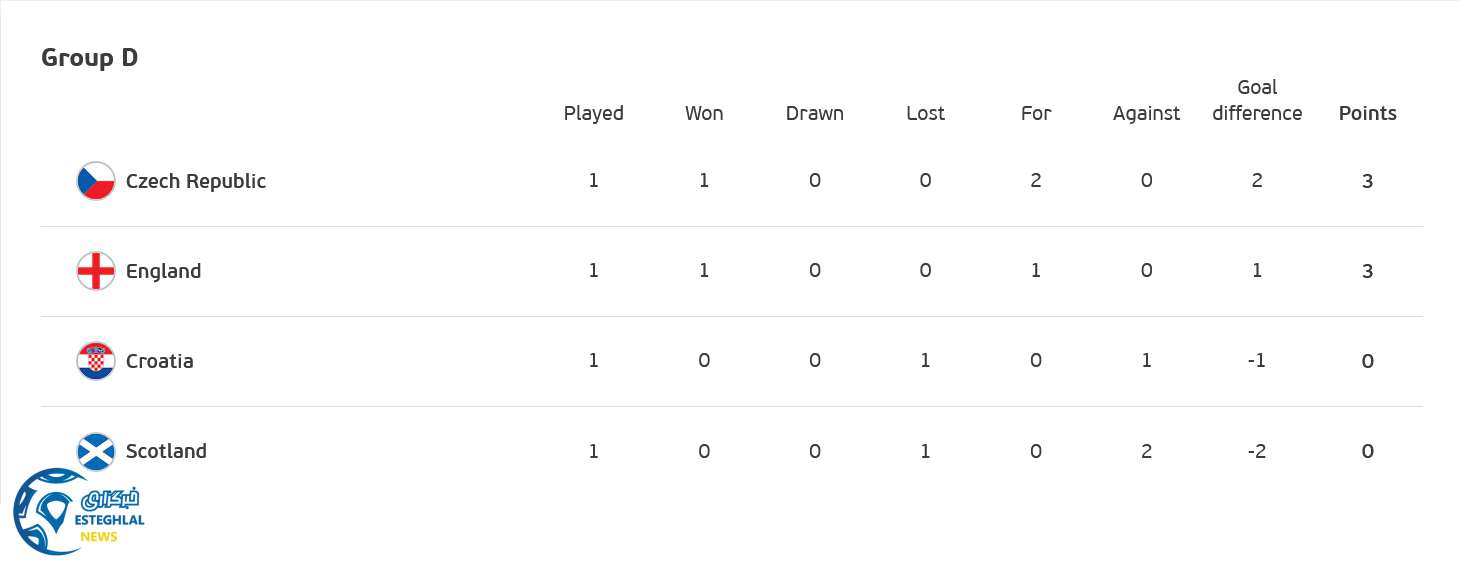Click the Points column header
The height and width of the screenshot is (578, 1462).
point(1367,113)
